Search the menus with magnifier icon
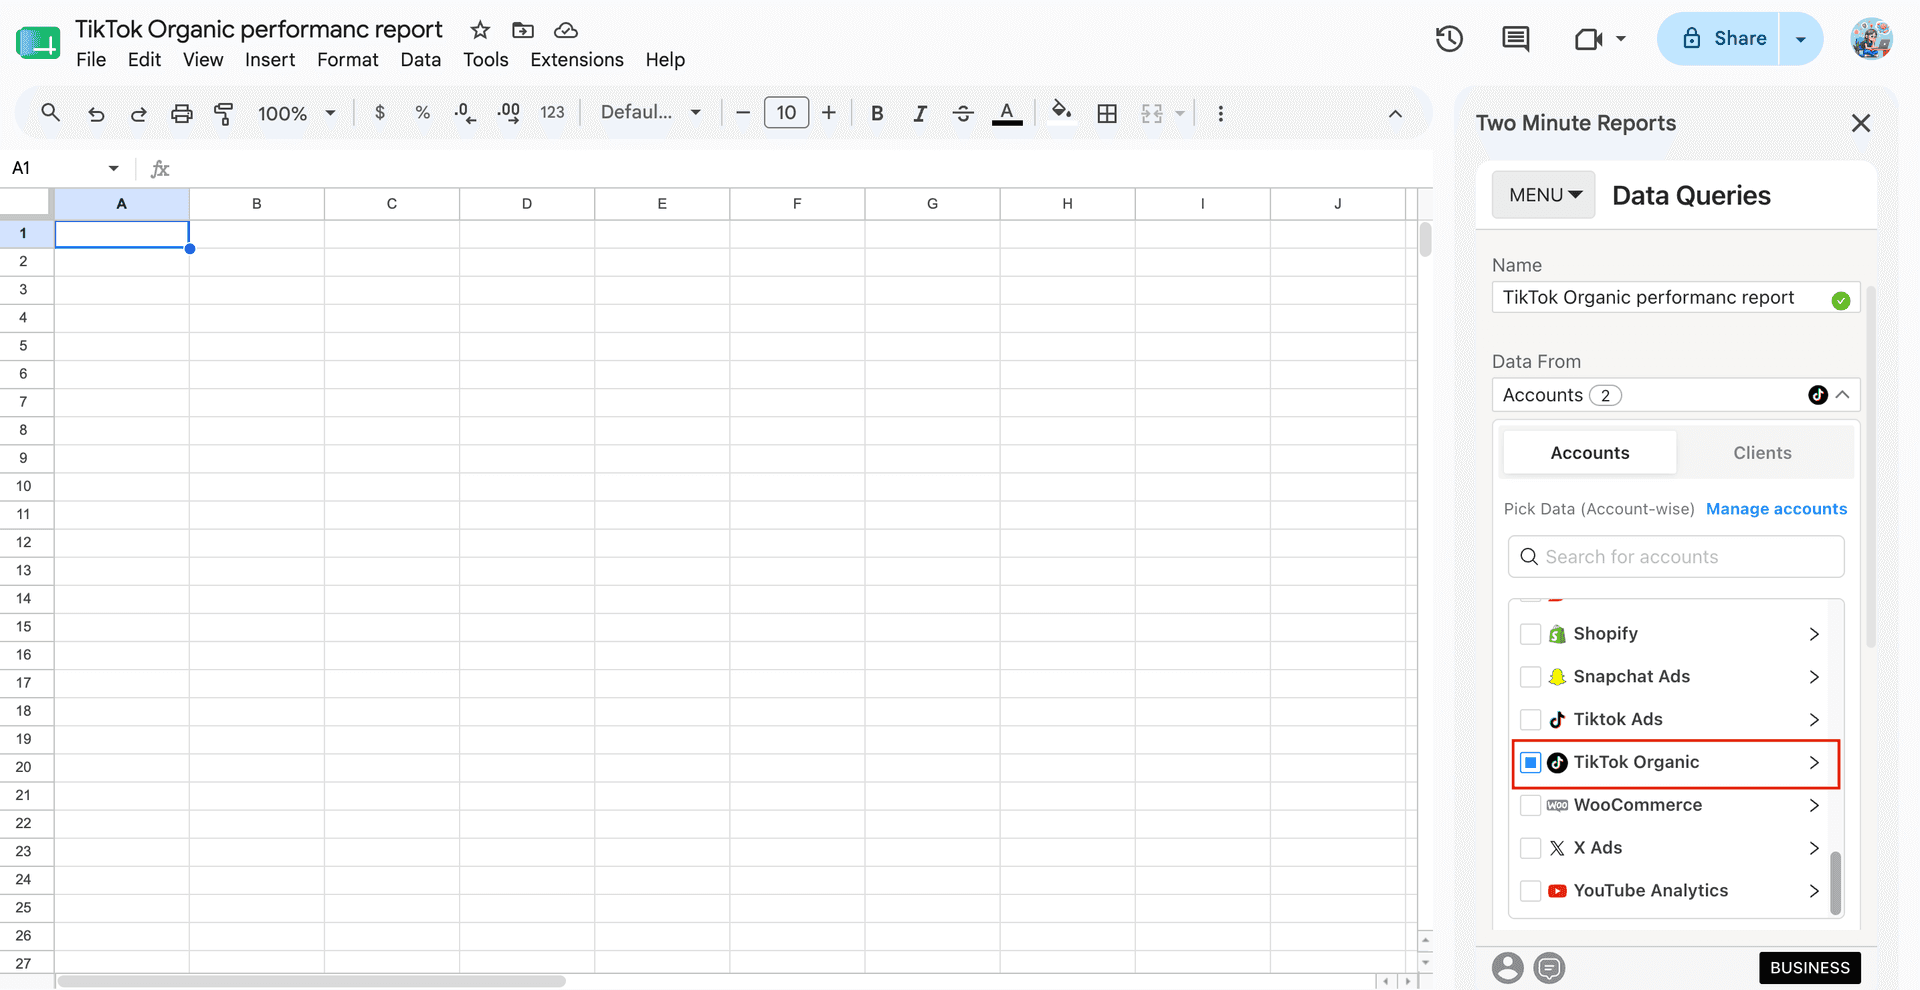The height and width of the screenshot is (990, 1920). (51, 113)
